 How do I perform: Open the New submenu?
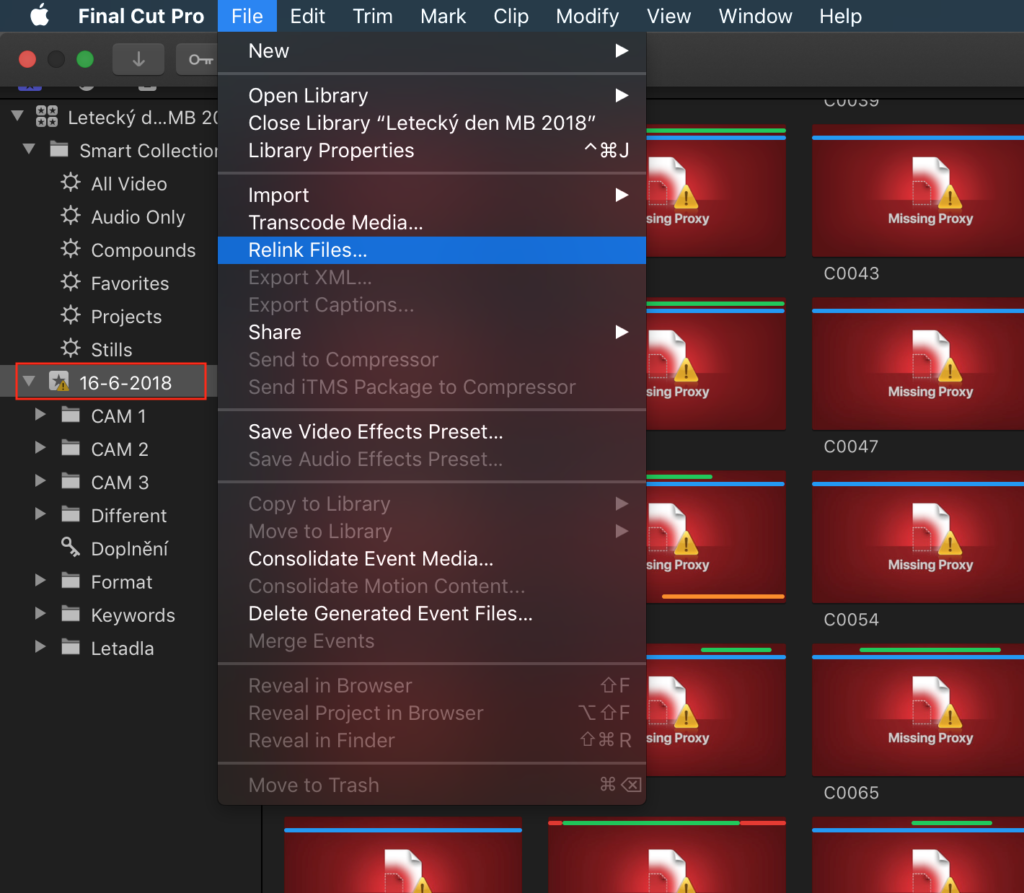click(x=432, y=51)
